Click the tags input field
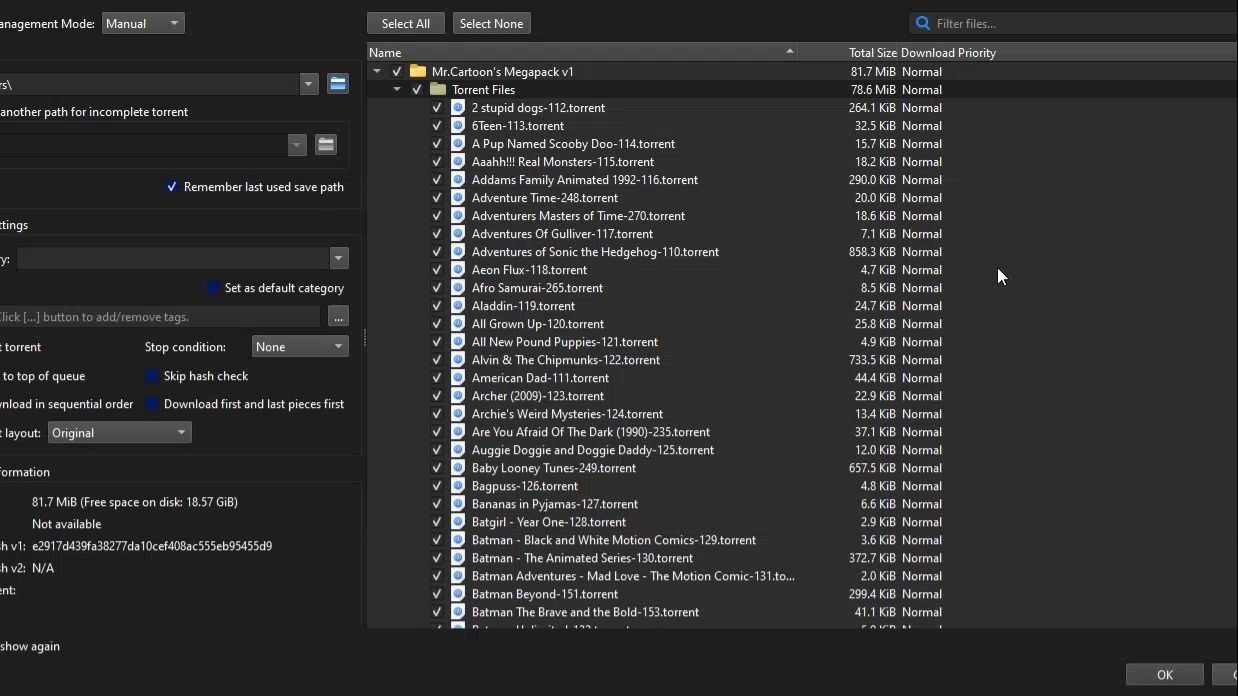 point(160,317)
